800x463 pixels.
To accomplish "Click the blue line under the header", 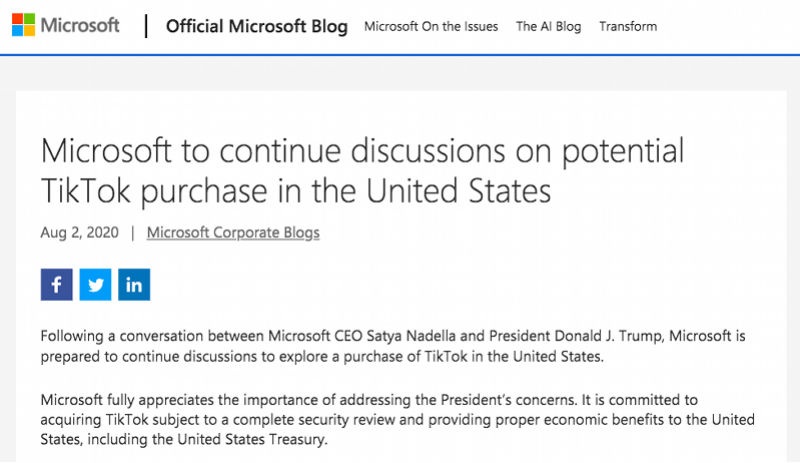I will 400,55.
